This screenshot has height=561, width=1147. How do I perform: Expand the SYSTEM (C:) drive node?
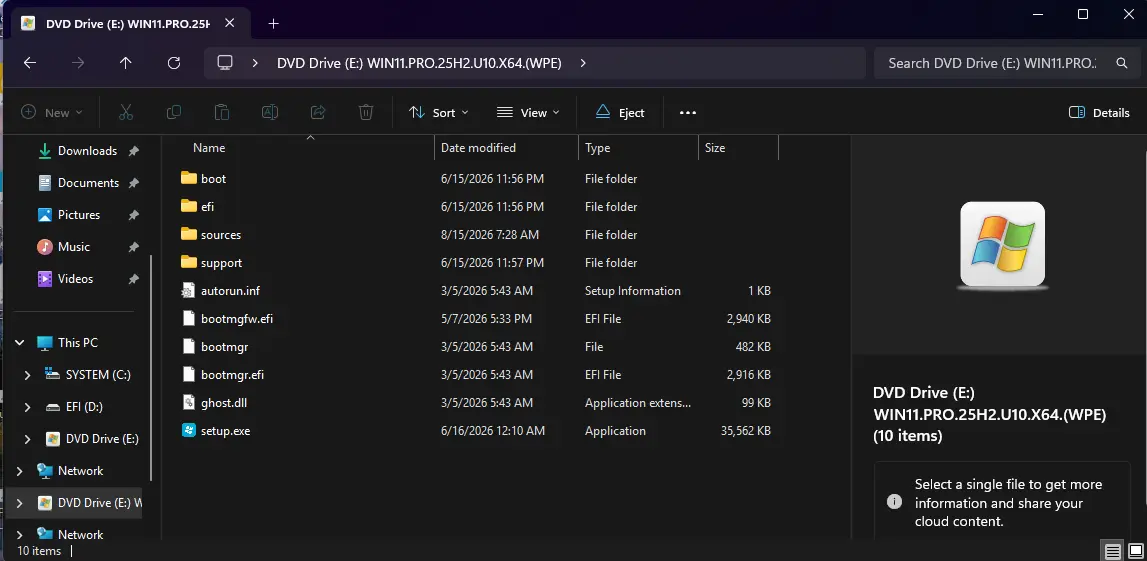point(28,374)
